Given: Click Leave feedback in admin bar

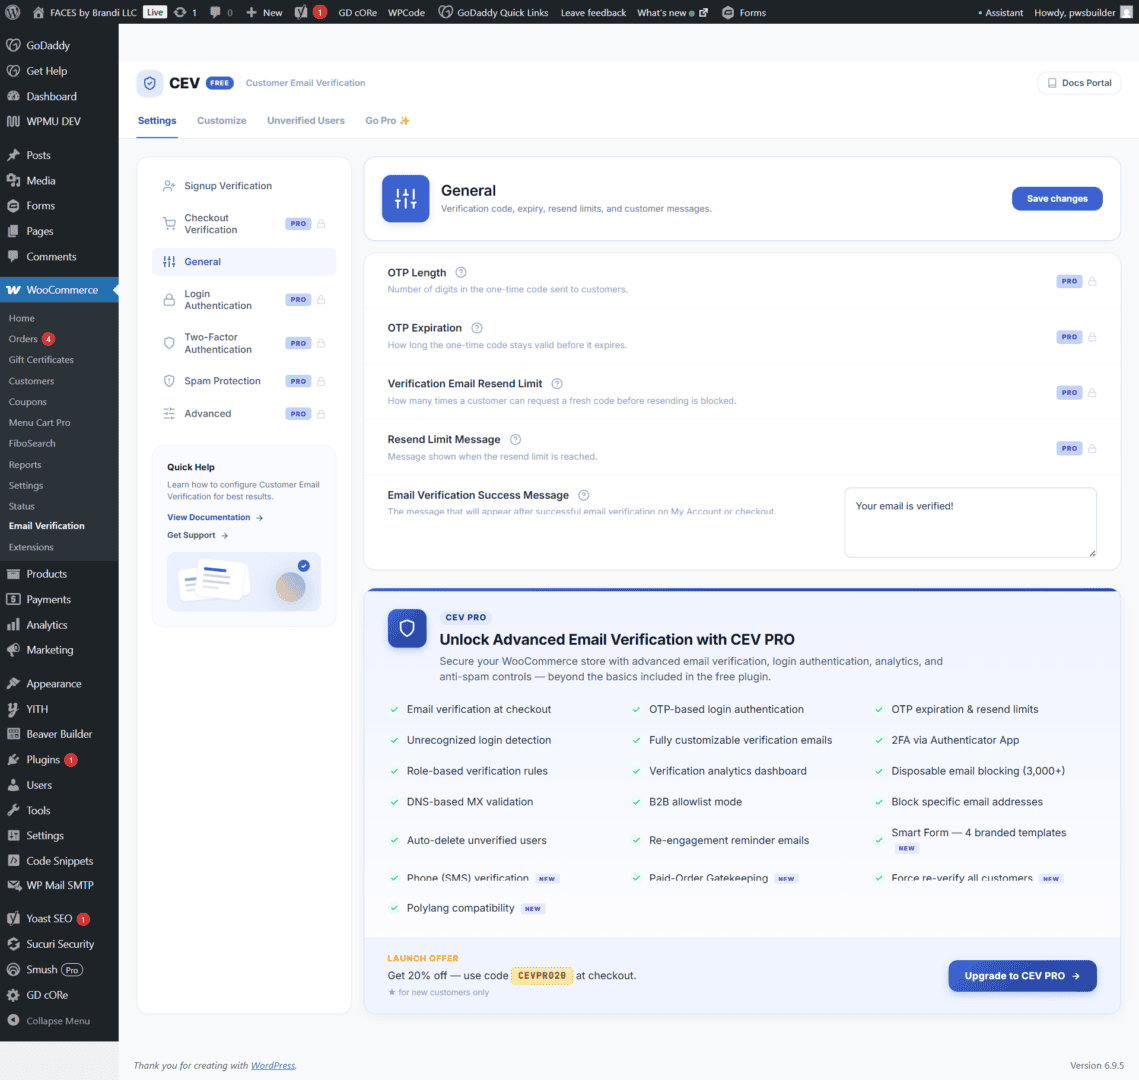Looking at the screenshot, I should pyautogui.click(x=593, y=12).
